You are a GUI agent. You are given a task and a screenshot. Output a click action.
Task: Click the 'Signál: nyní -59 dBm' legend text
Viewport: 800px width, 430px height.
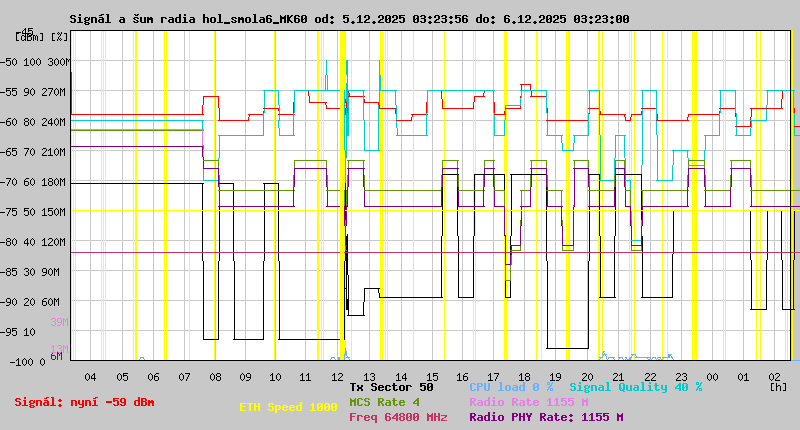click(85, 402)
